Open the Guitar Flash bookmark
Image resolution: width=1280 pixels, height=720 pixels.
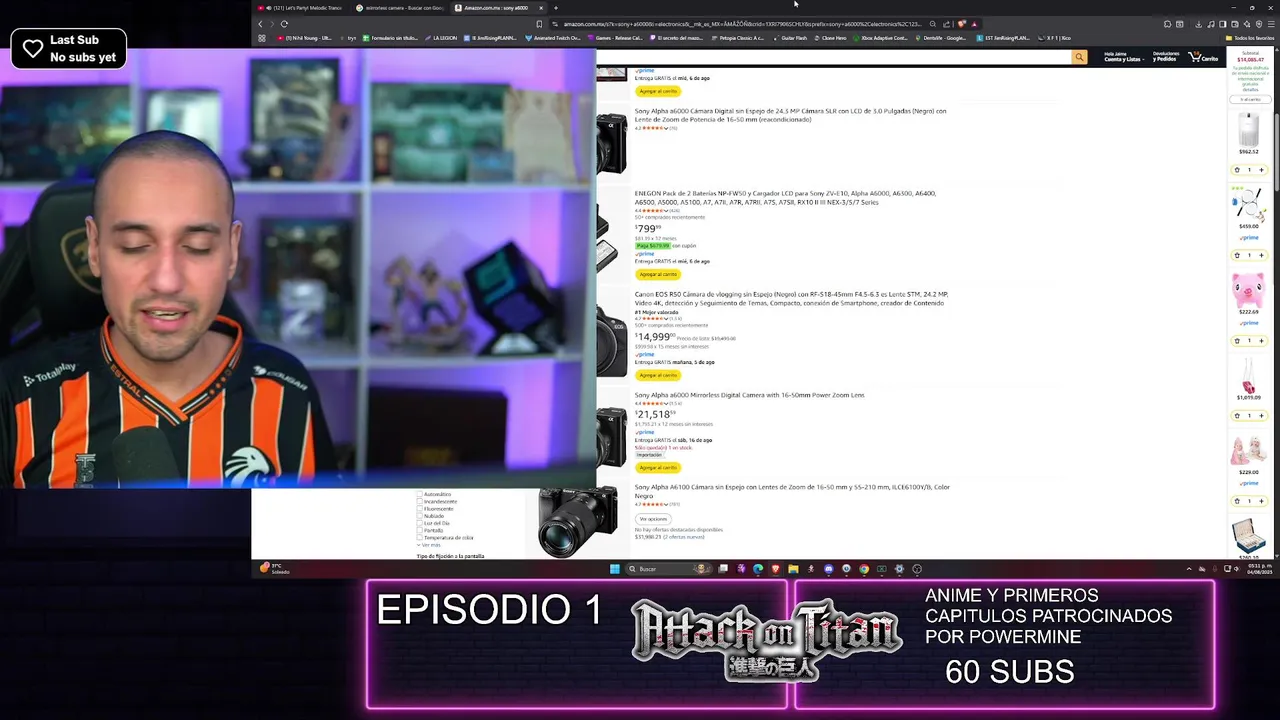(789, 38)
